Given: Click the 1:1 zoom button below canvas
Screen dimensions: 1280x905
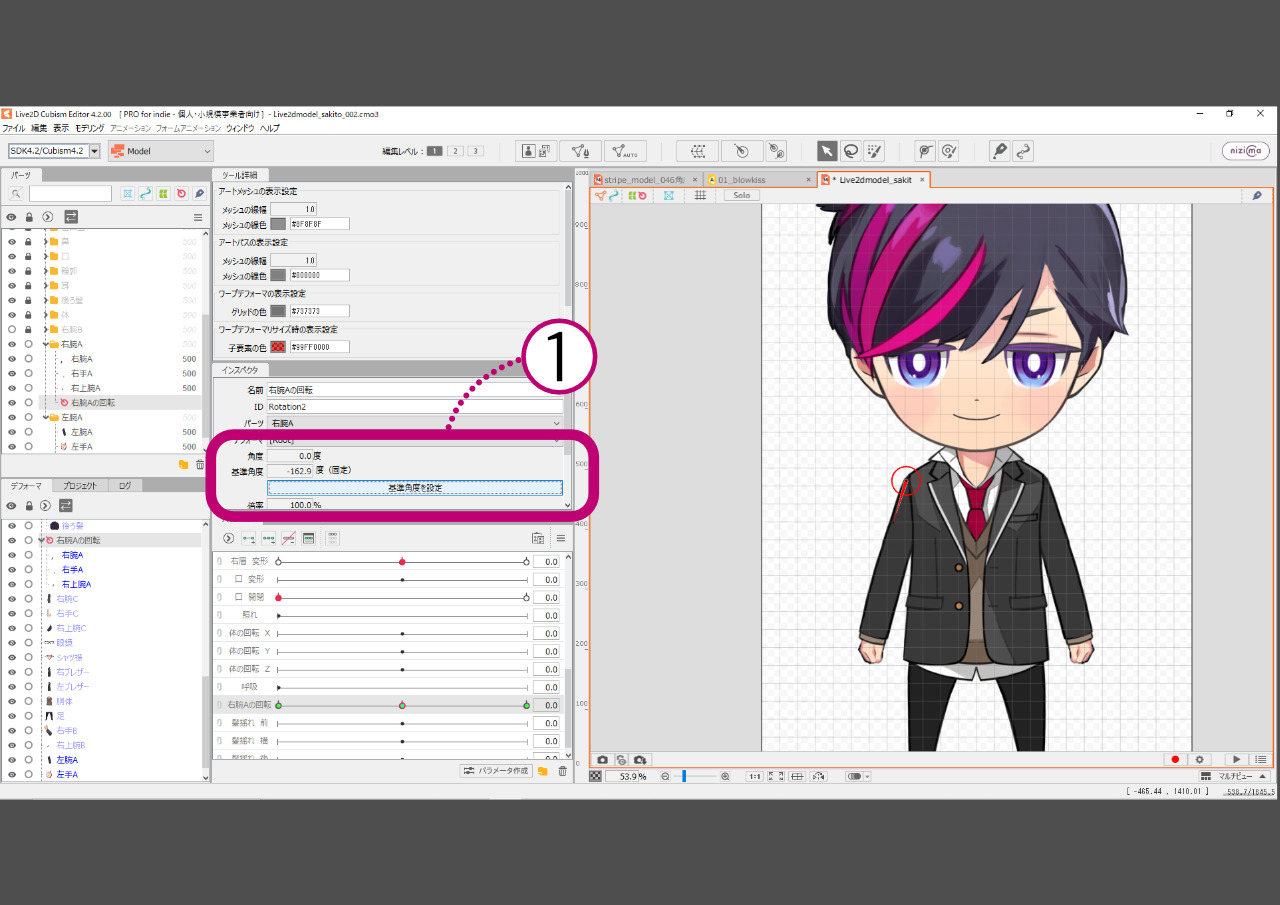Looking at the screenshot, I should coord(755,776).
